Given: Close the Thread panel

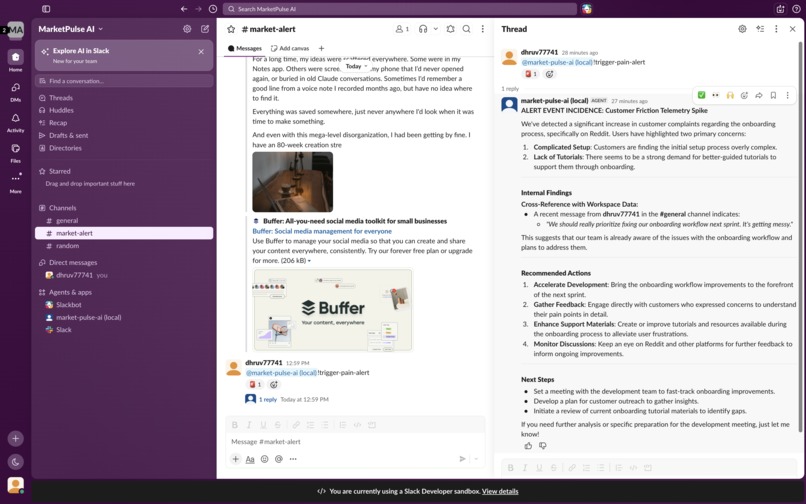Looking at the screenshot, I should [793, 29].
